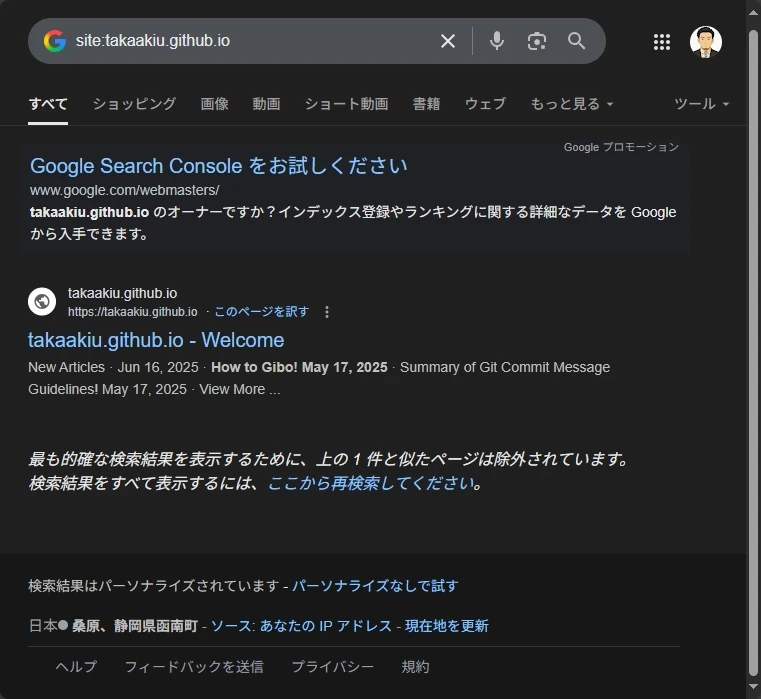Click the vertical scrollbar thumb

tap(753, 353)
